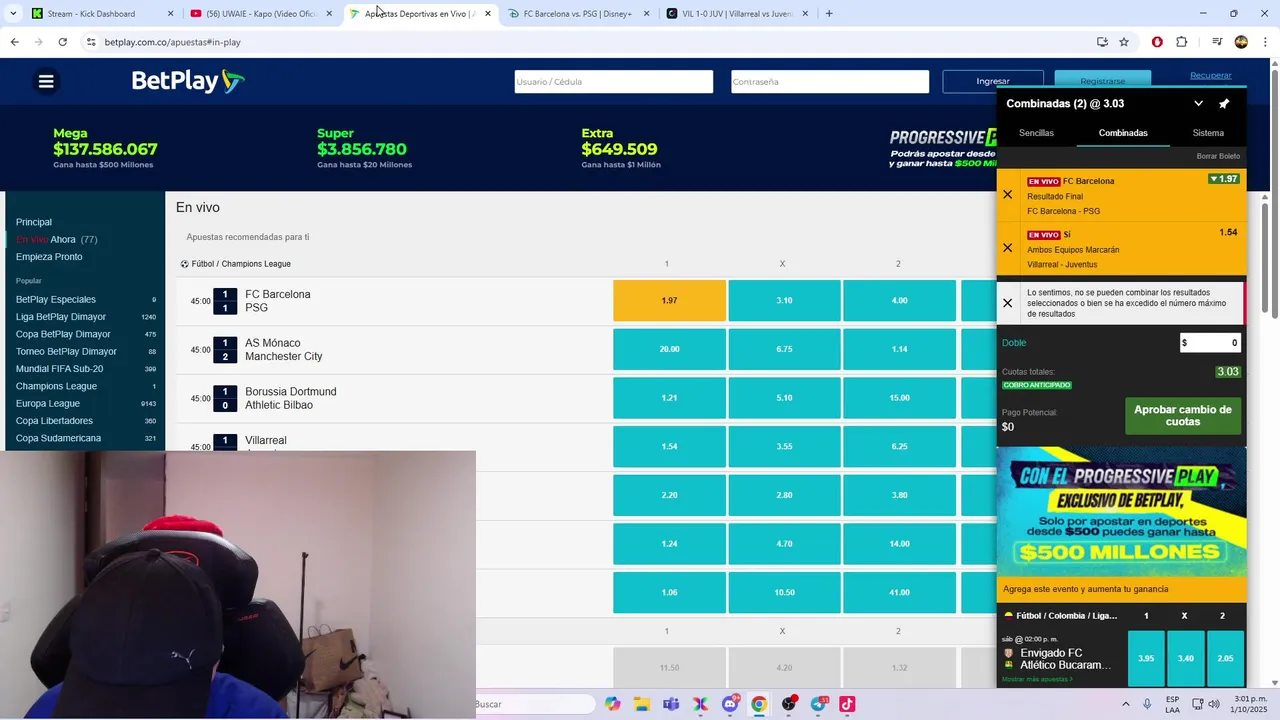Select Envigado FC win odds 3.95
Screen dimensions: 1280x720
tap(1146, 659)
